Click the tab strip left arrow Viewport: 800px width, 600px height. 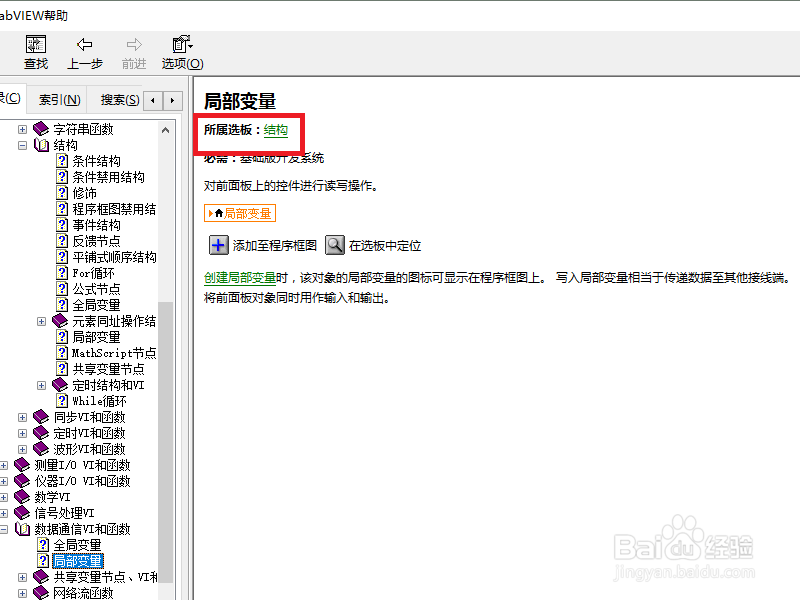(x=153, y=101)
